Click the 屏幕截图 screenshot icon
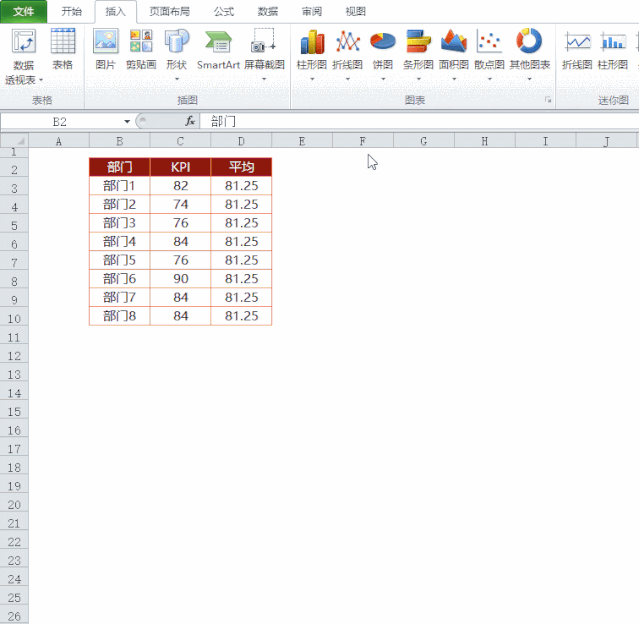639x624 pixels. tap(264, 41)
